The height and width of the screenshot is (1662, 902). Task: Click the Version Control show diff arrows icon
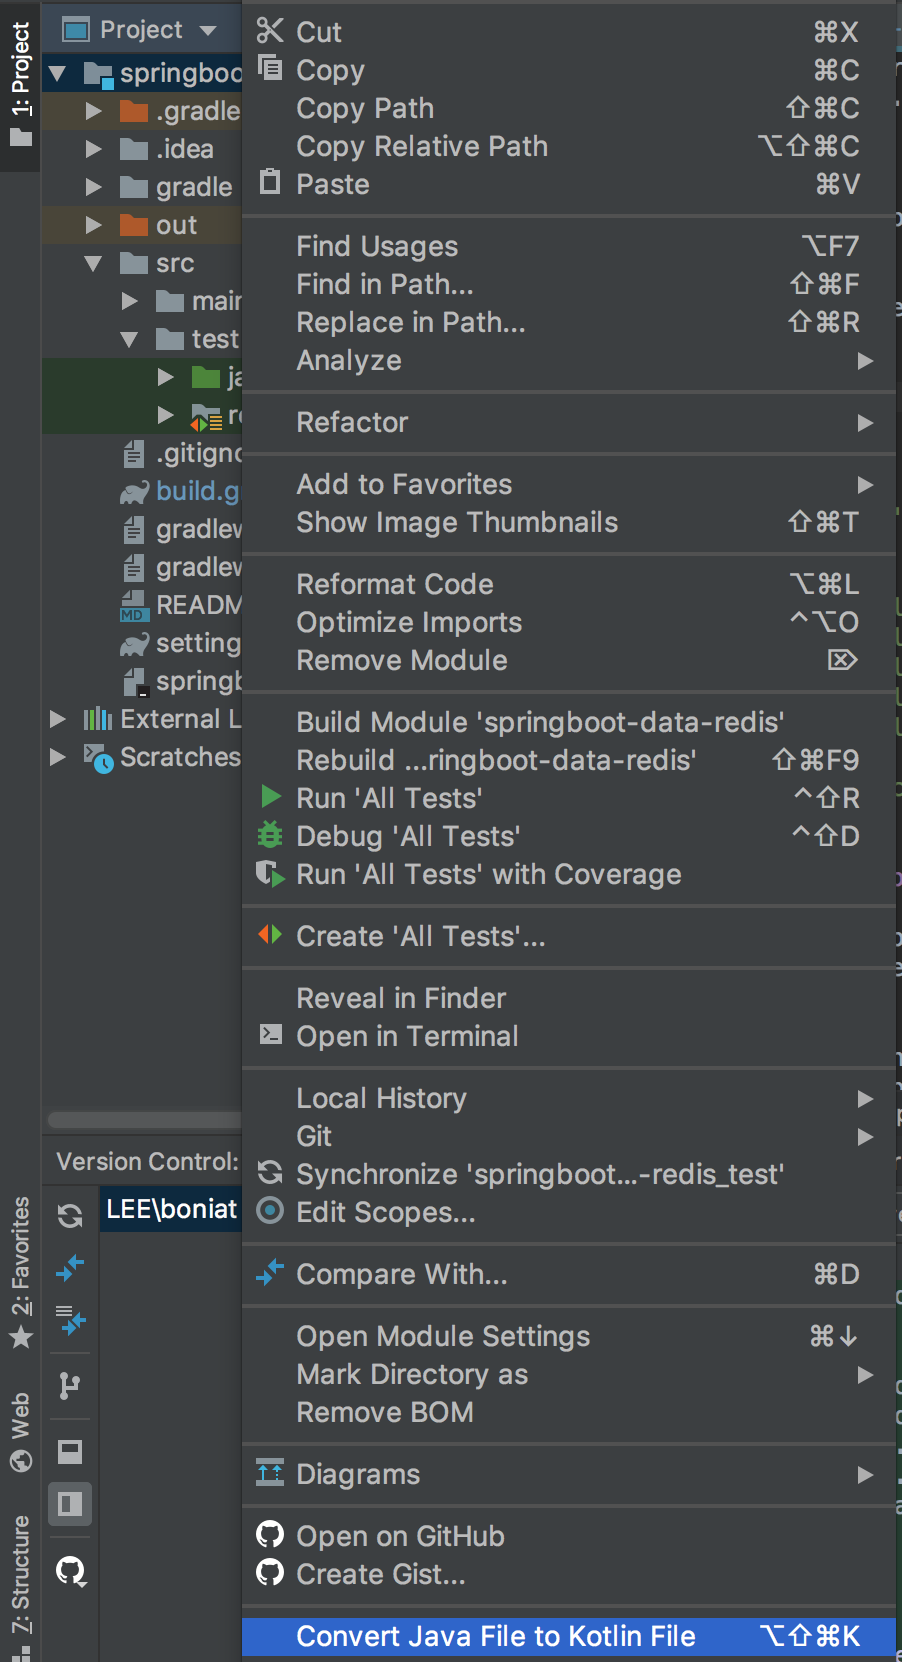[70, 1268]
